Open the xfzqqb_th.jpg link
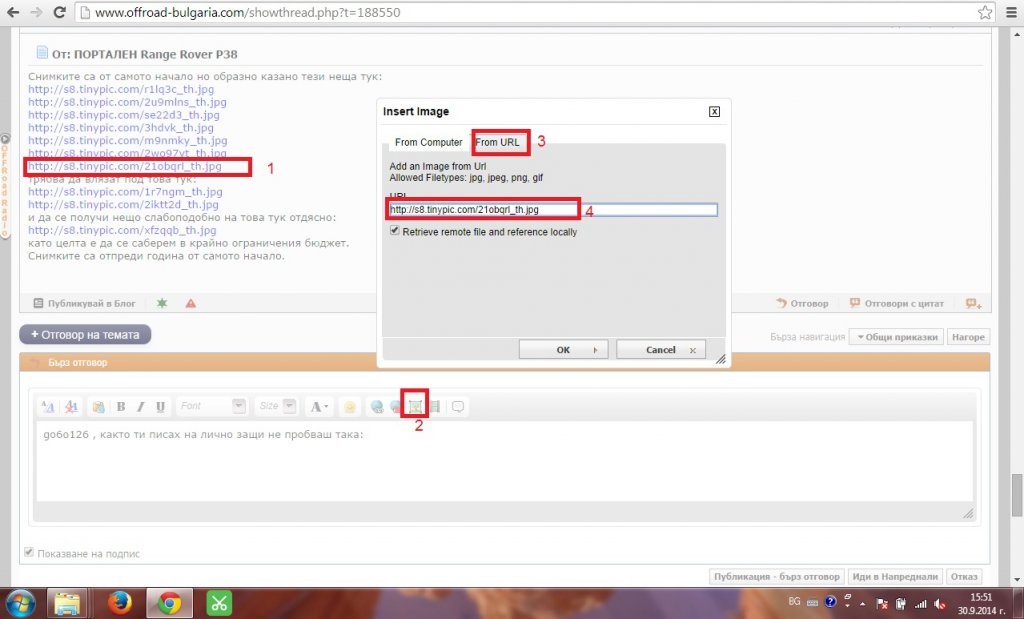The width and height of the screenshot is (1024, 619). pos(122,230)
